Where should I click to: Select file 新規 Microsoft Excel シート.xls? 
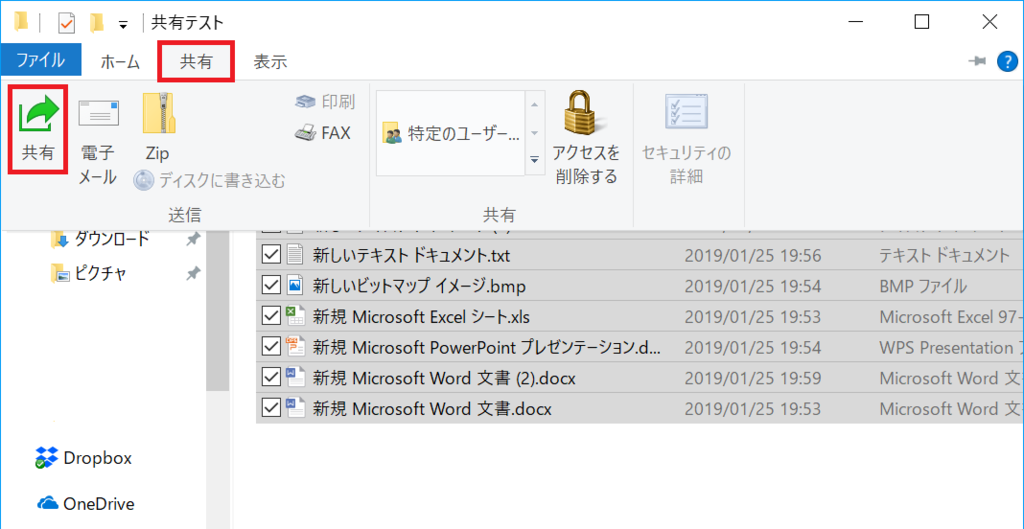pyautogui.click(x=421, y=317)
